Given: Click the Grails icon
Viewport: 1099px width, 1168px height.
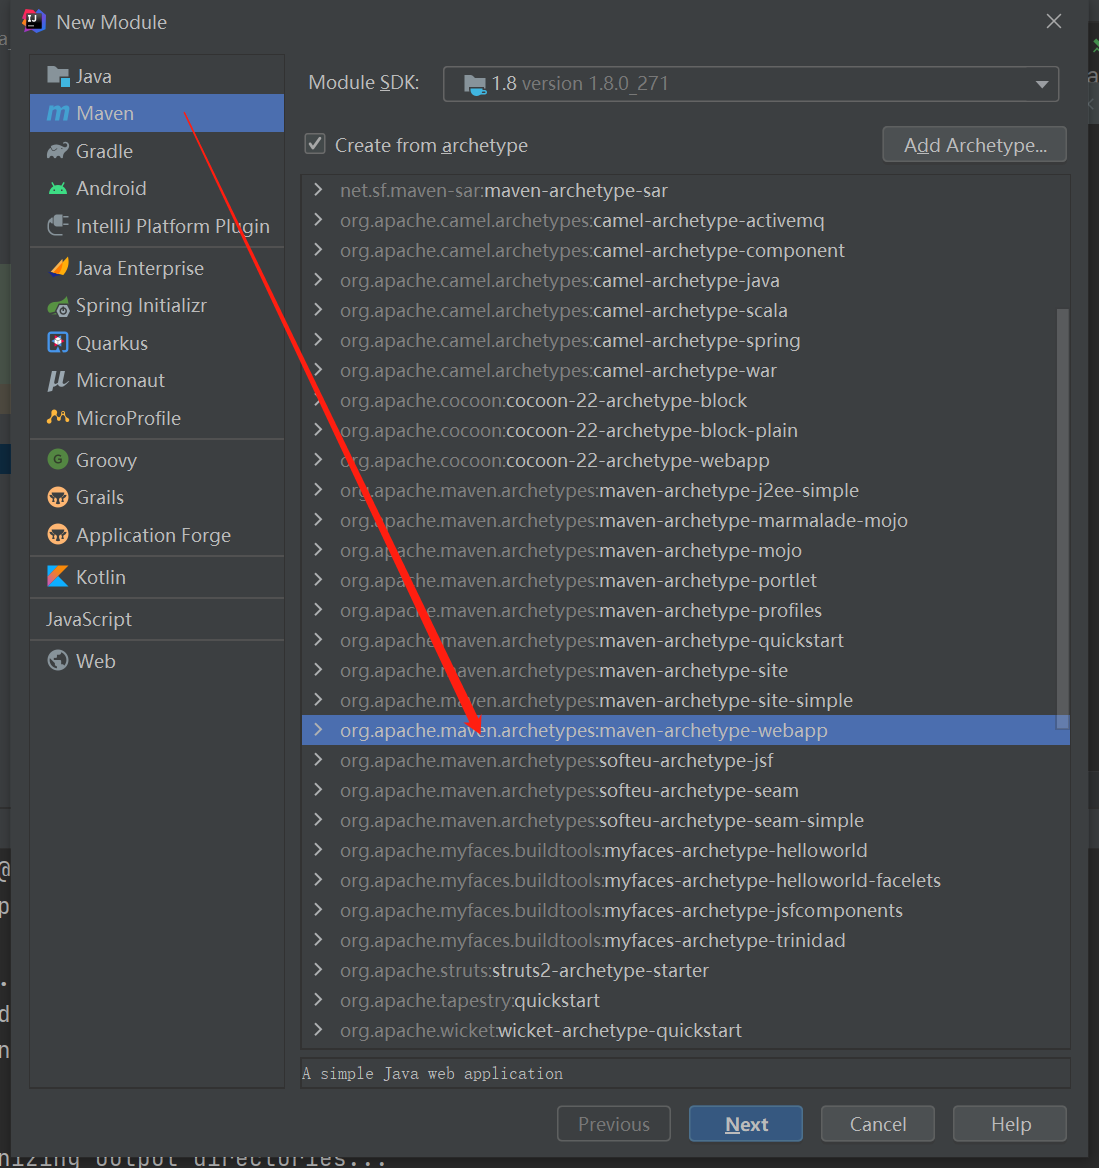Looking at the screenshot, I should tap(57, 497).
